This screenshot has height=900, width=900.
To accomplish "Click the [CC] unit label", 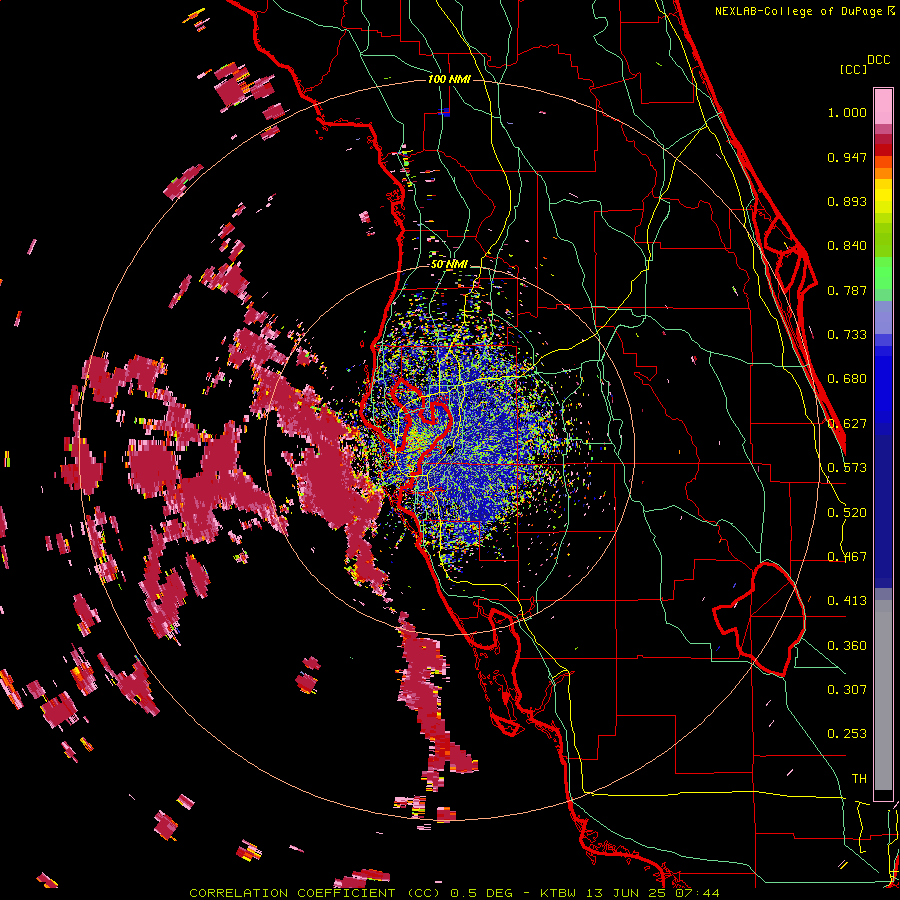I will point(853,69).
